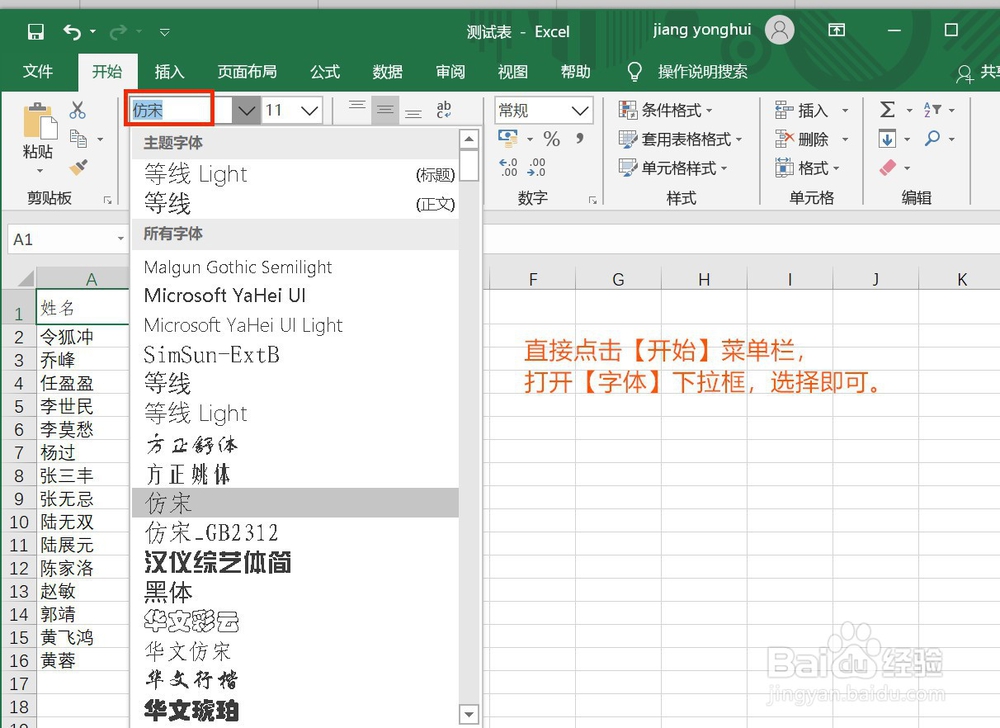
Task: Align text to the bottom
Action: [413, 114]
